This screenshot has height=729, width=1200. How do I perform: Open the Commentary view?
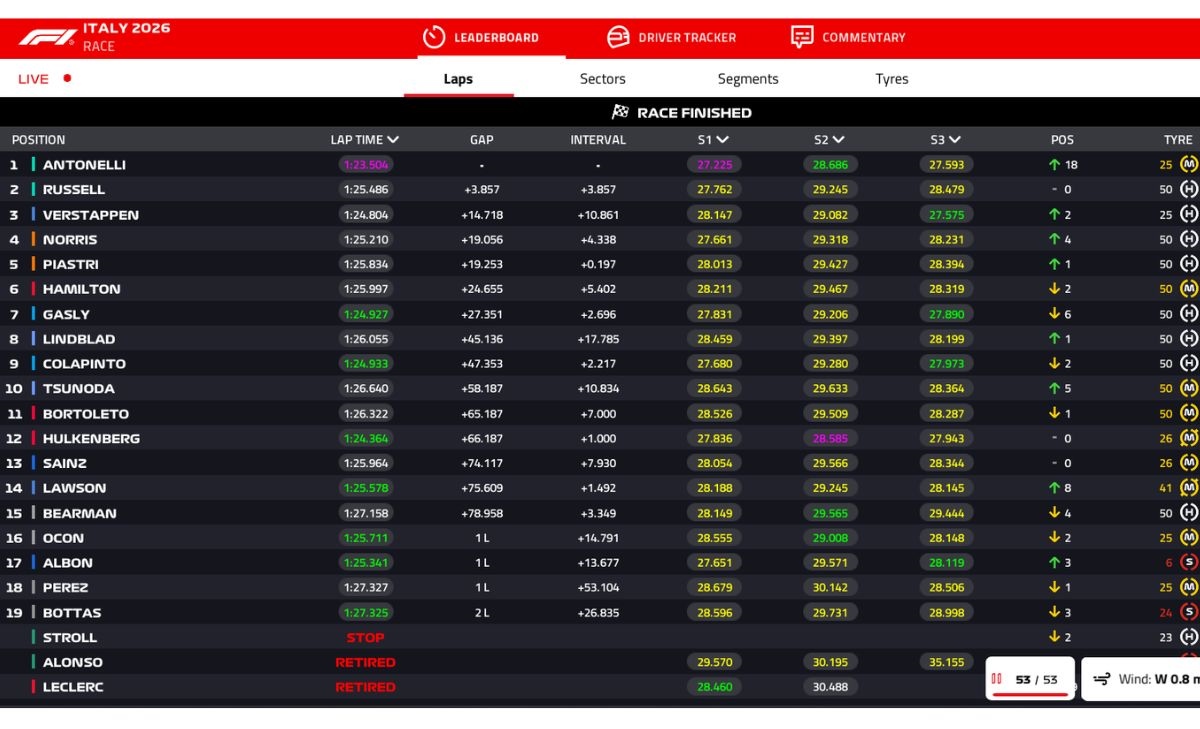847,38
